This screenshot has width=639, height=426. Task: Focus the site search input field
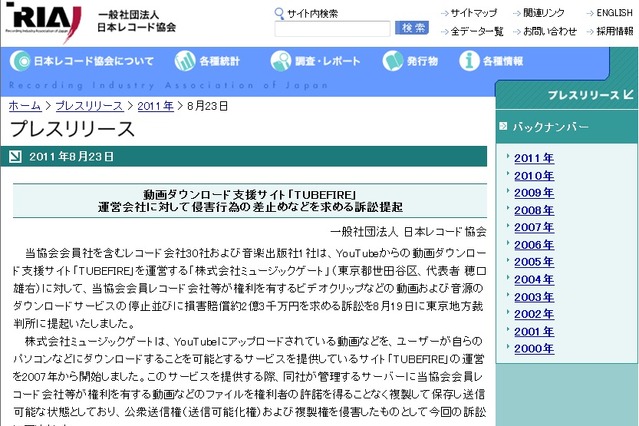(x=332, y=29)
